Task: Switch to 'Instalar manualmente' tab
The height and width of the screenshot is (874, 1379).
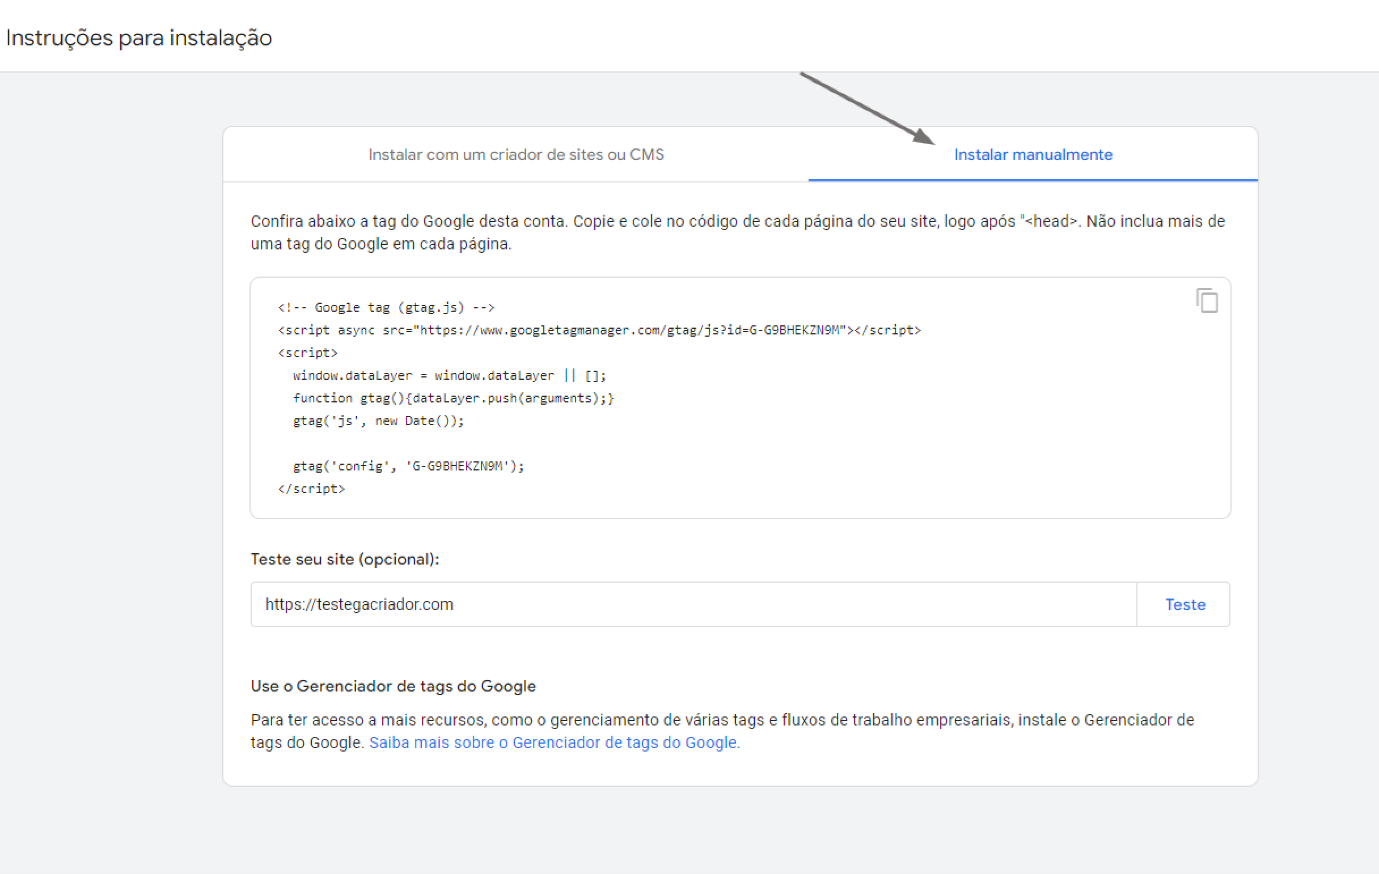Action: [x=1033, y=155]
